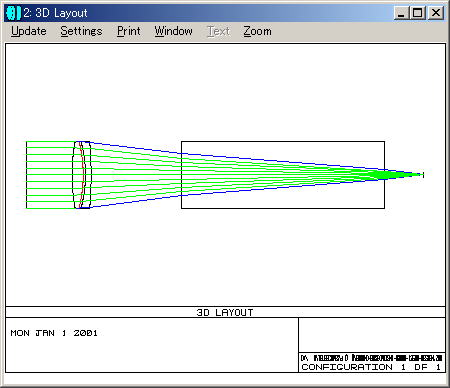Image resolution: width=450 pixels, height=388 pixels.
Task: Click the 3D LAYOUT title label
Action: [225, 312]
